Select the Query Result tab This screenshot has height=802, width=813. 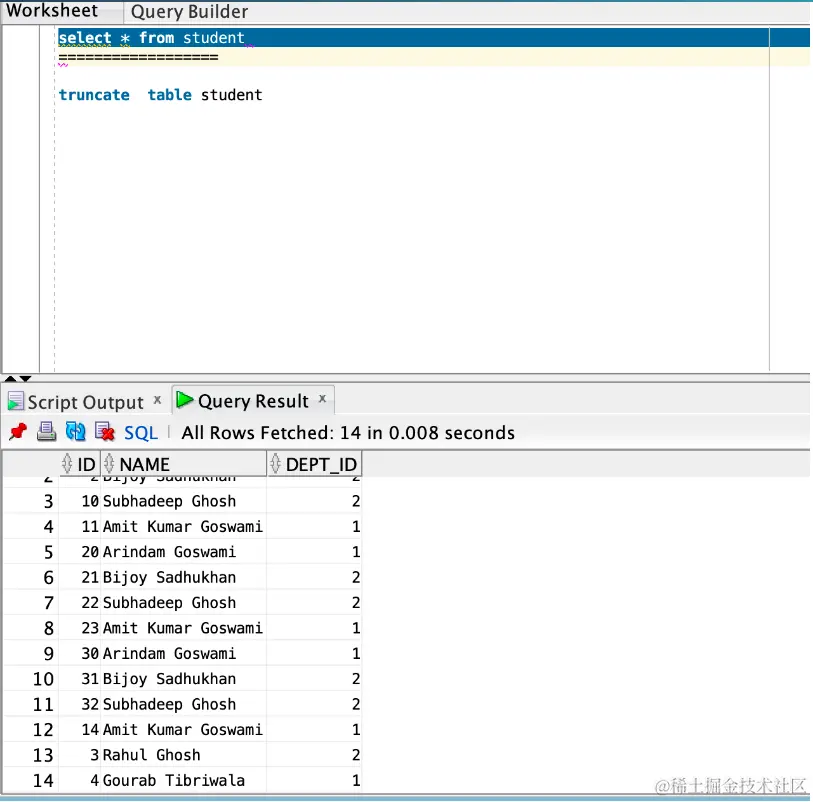(x=253, y=401)
